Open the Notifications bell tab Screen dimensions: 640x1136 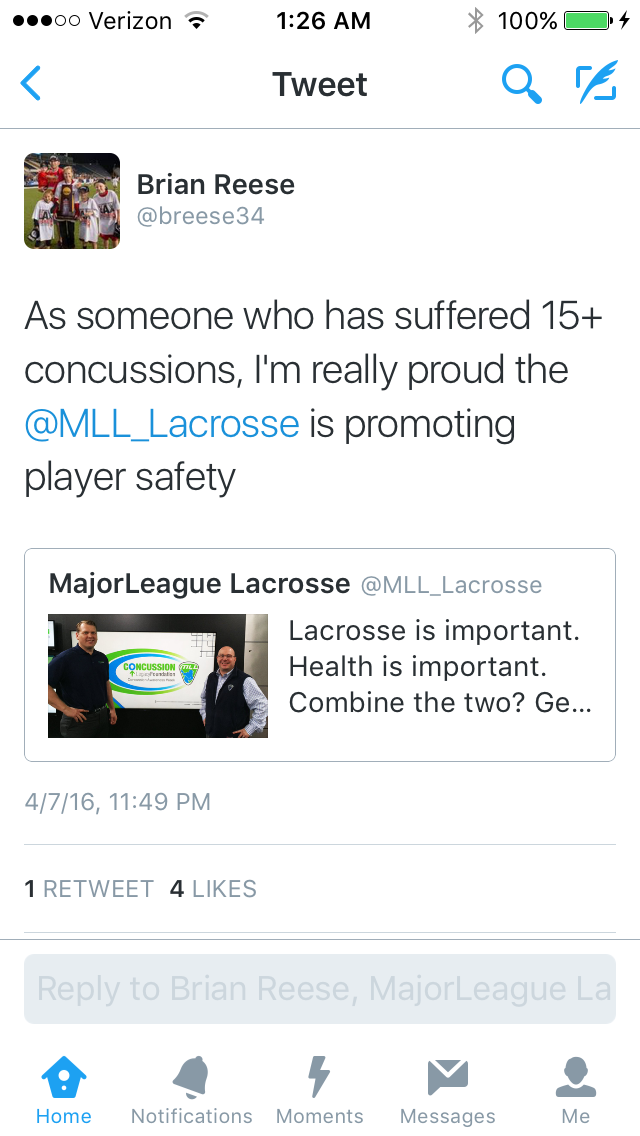(x=191, y=1090)
